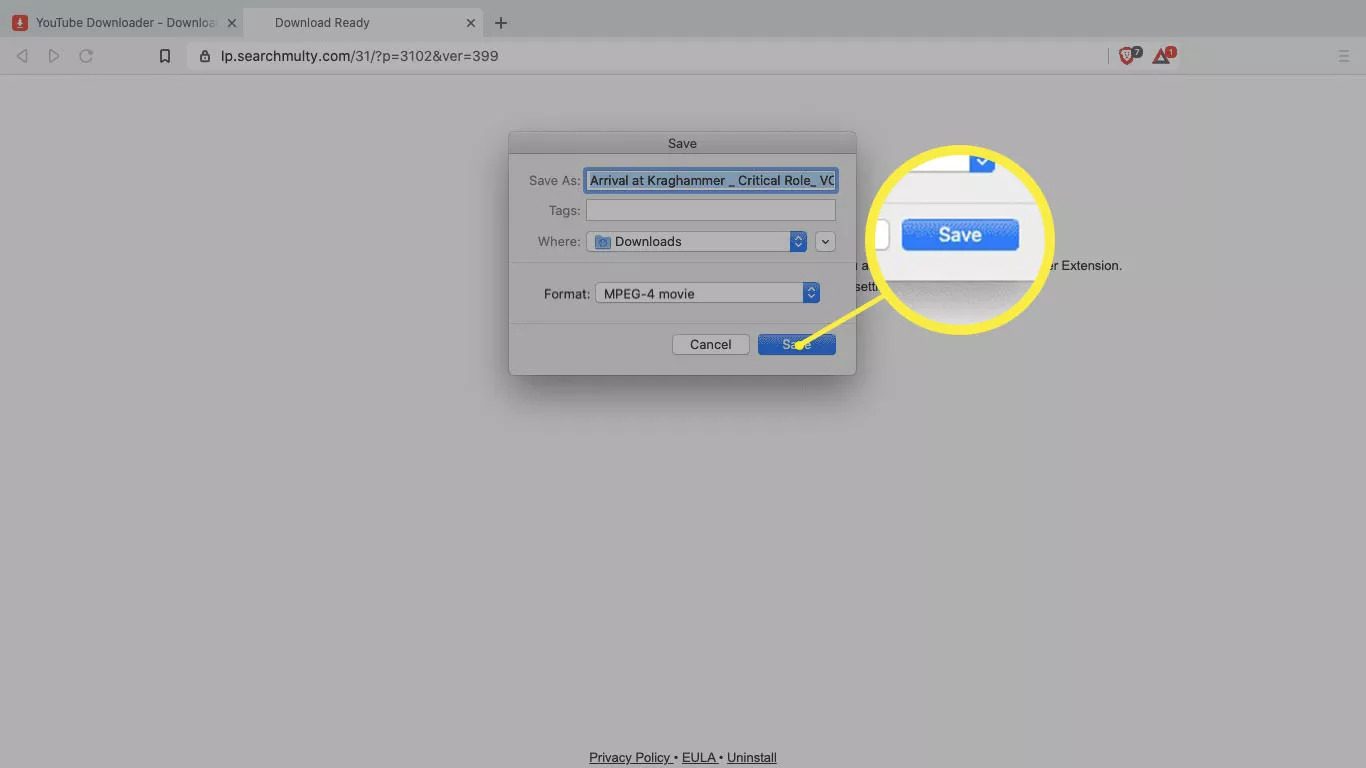1366x768 pixels.
Task: Reload the current page
Action: [x=86, y=57]
